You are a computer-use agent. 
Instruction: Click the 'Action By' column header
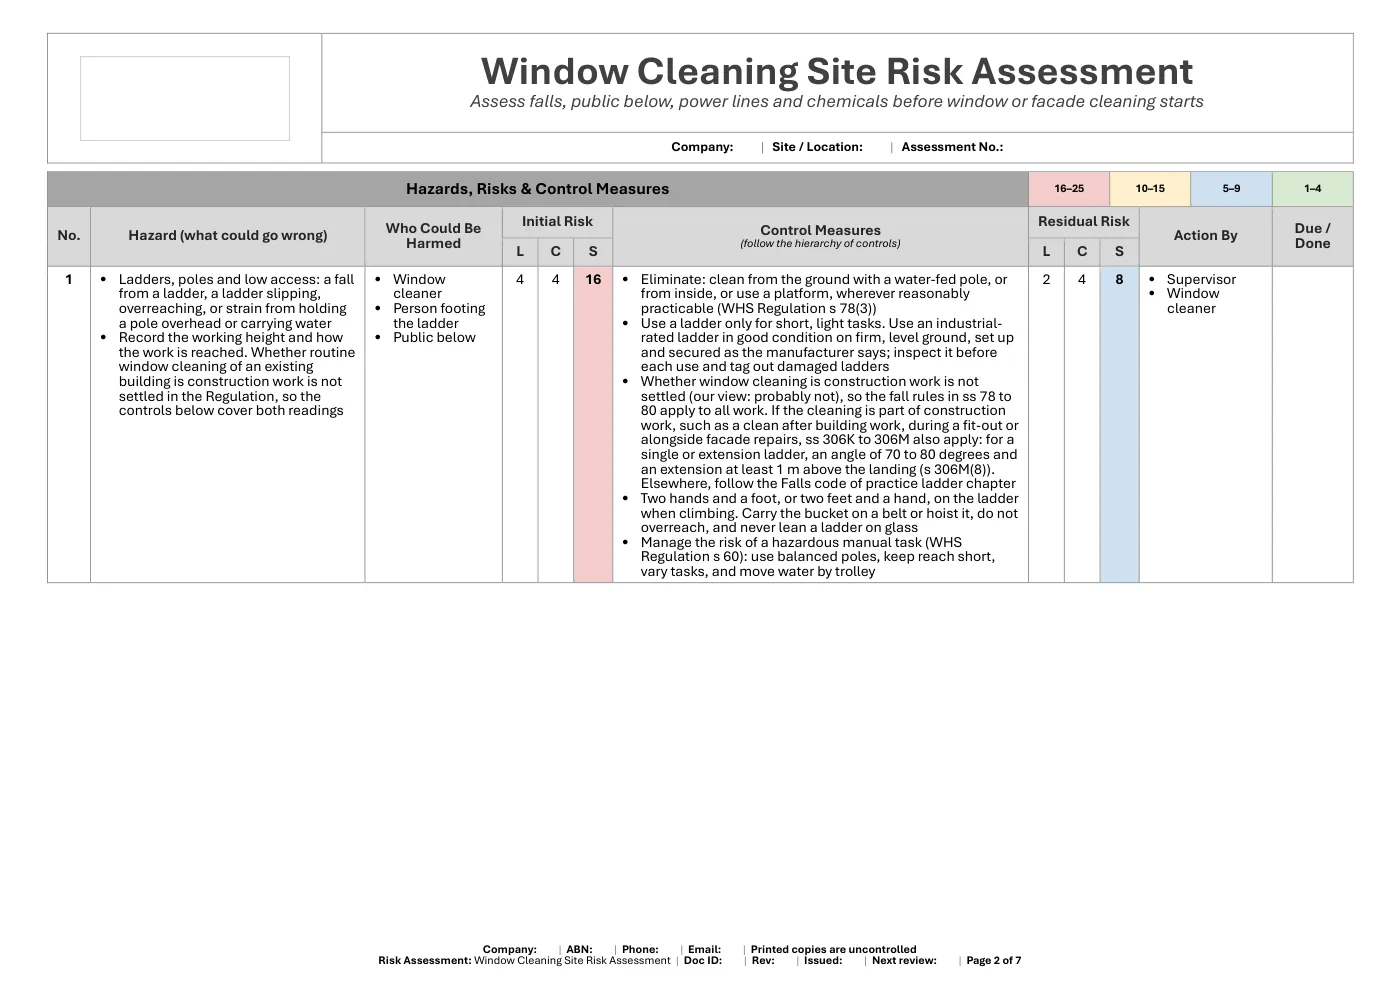pos(1205,236)
